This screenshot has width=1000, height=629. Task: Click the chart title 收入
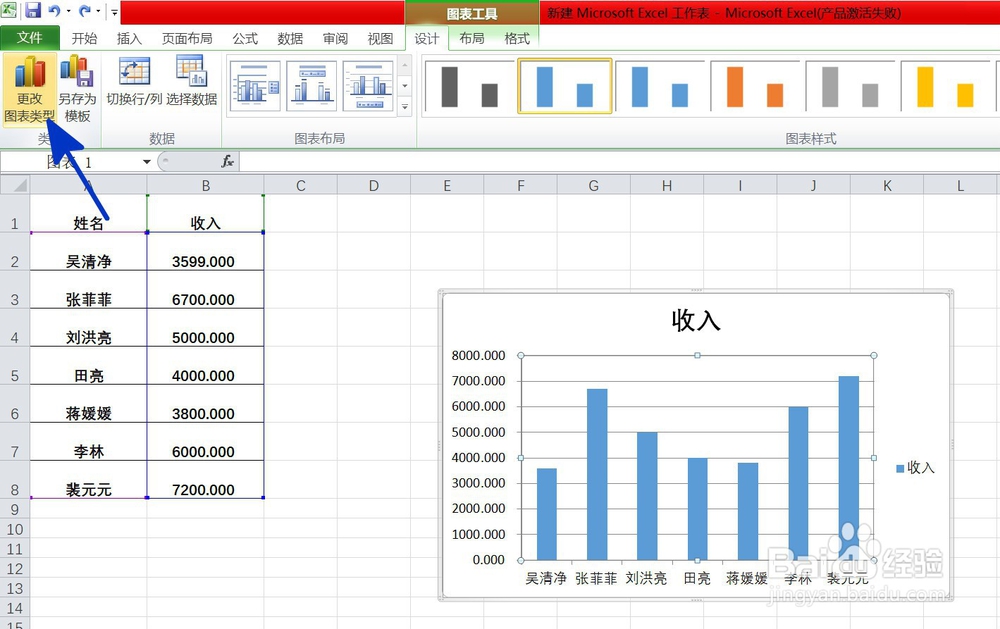coord(699,322)
